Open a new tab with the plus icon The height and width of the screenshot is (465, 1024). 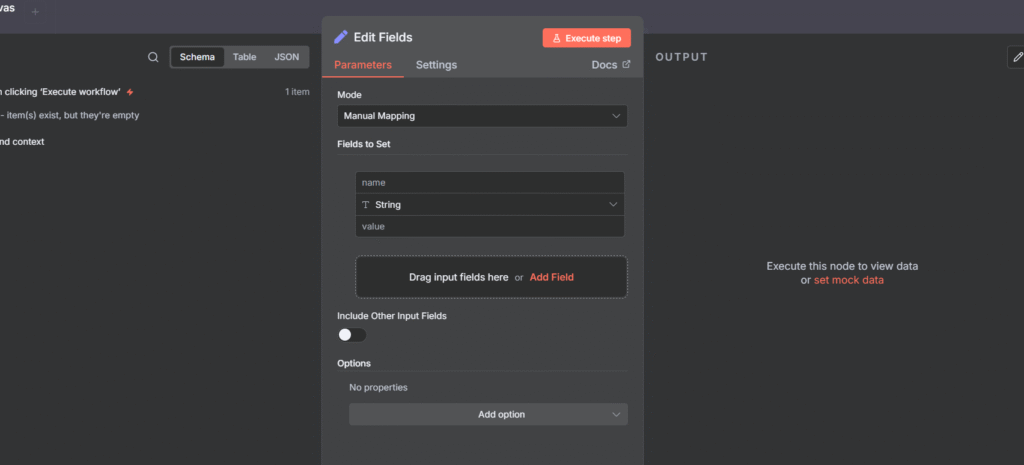[36, 11]
